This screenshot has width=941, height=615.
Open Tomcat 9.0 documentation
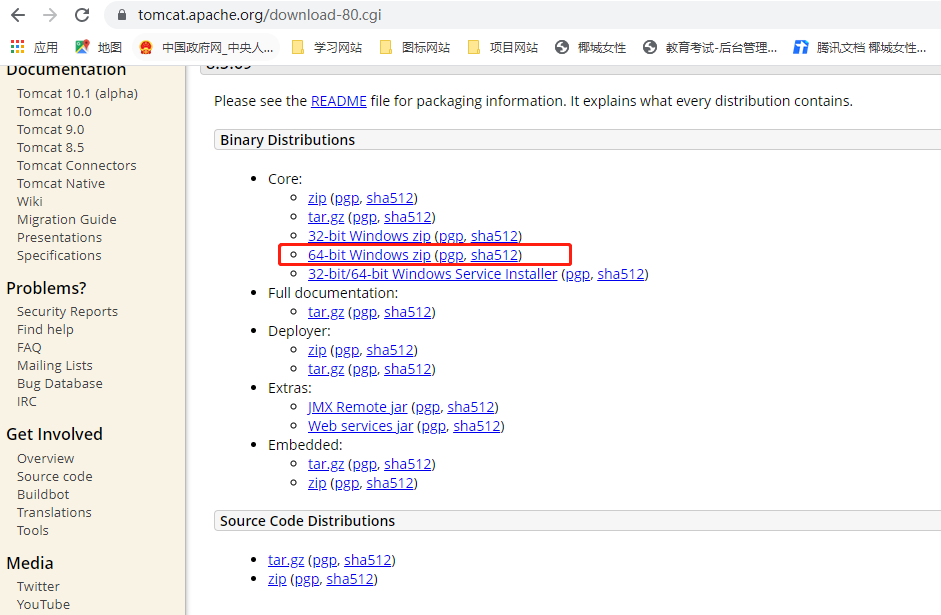click(x=50, y=130)
